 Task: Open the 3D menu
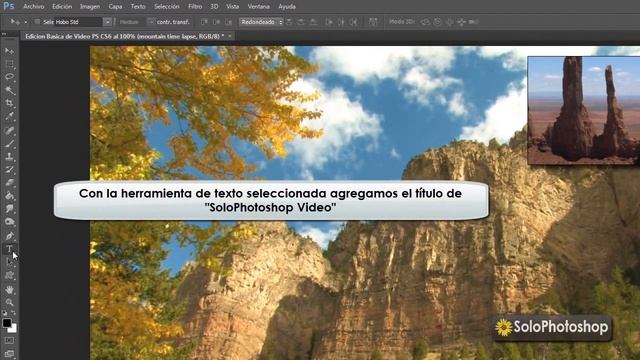tap(214, 7)
